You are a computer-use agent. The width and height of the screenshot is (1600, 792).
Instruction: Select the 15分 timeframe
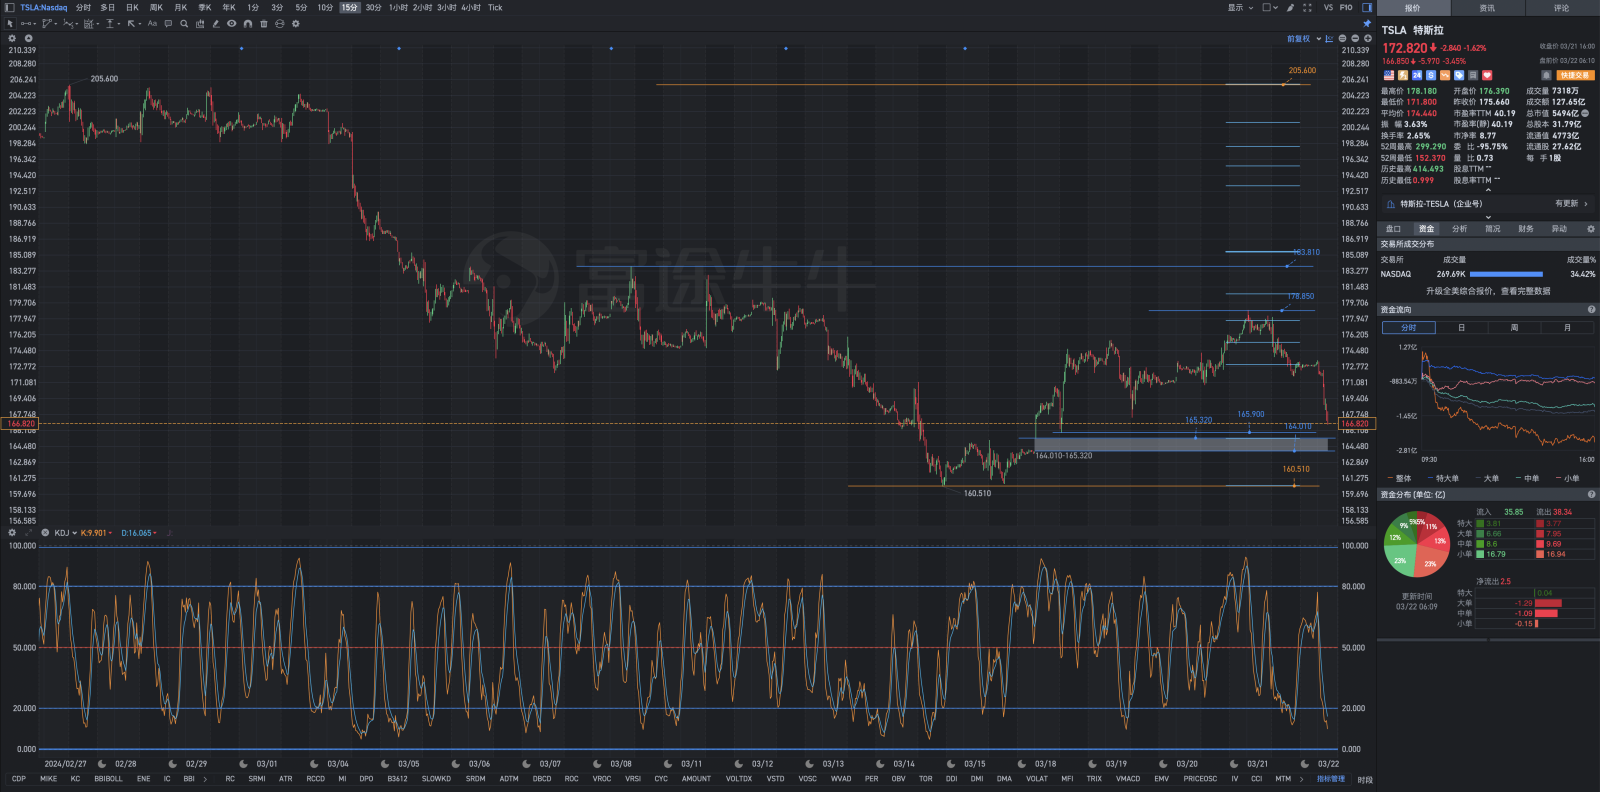pos(349,7)
